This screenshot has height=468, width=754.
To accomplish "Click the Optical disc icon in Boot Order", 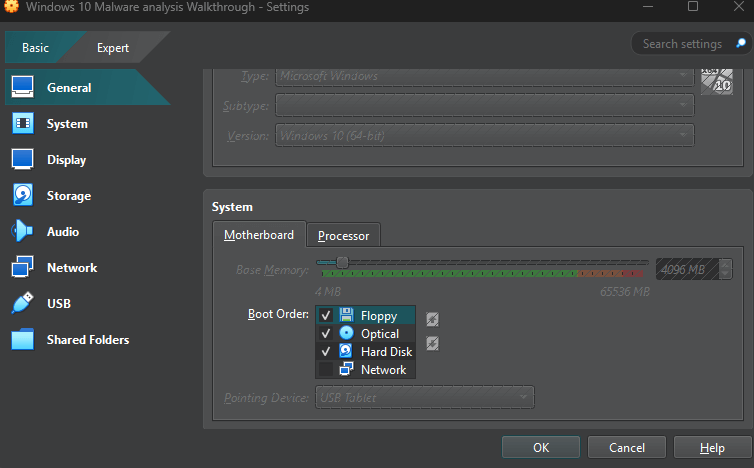I will point(346,333).
